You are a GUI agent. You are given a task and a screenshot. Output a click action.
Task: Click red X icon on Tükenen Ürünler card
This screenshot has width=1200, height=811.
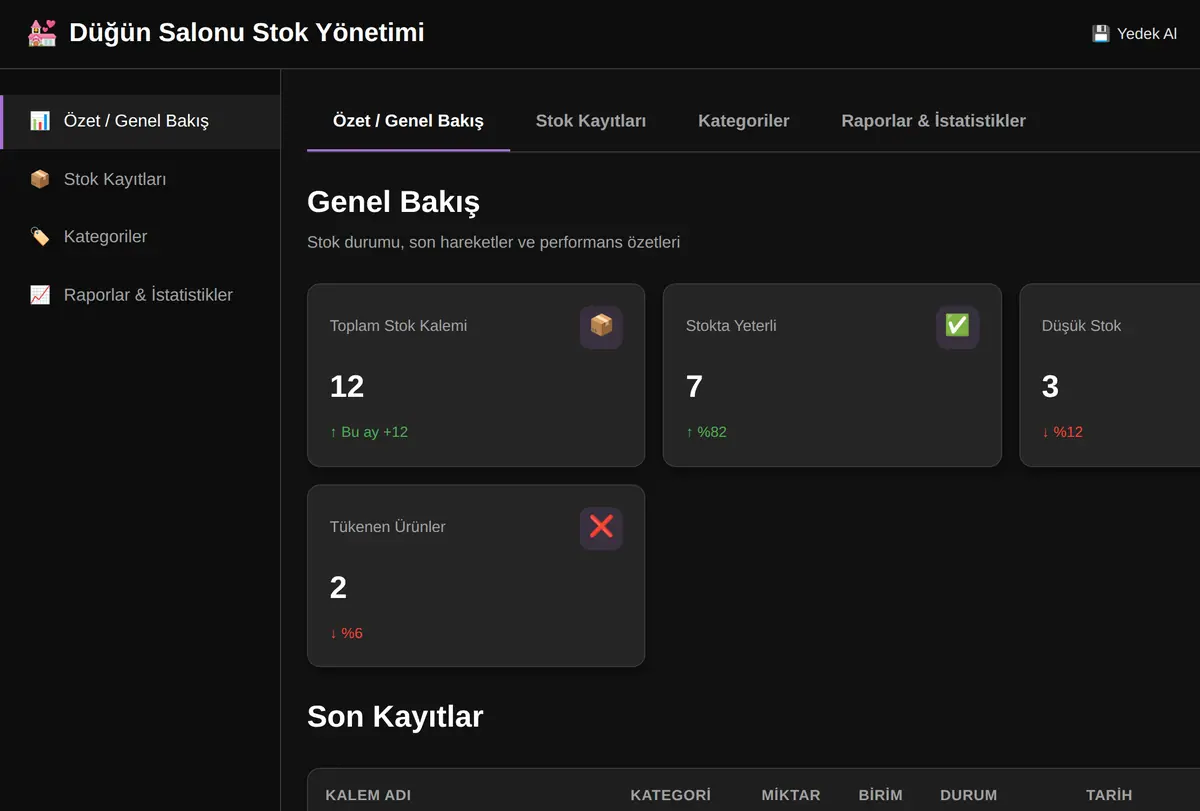click(x=601, y=528)
